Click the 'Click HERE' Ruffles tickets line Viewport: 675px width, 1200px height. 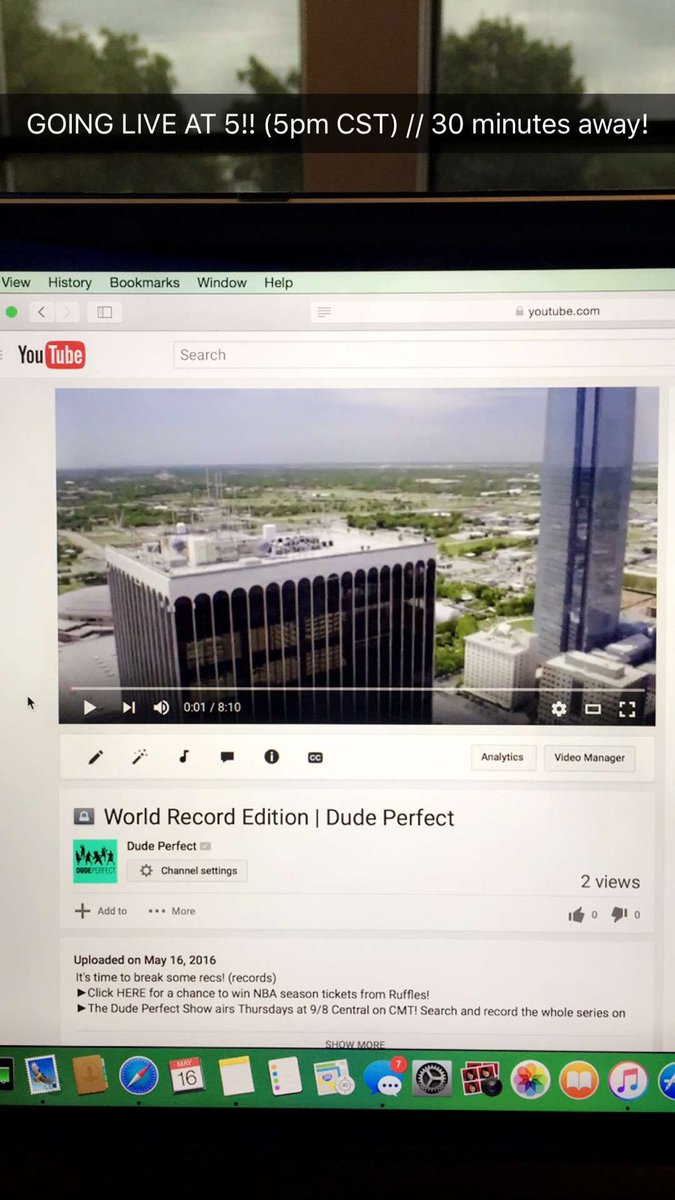(x=253, y=994)
